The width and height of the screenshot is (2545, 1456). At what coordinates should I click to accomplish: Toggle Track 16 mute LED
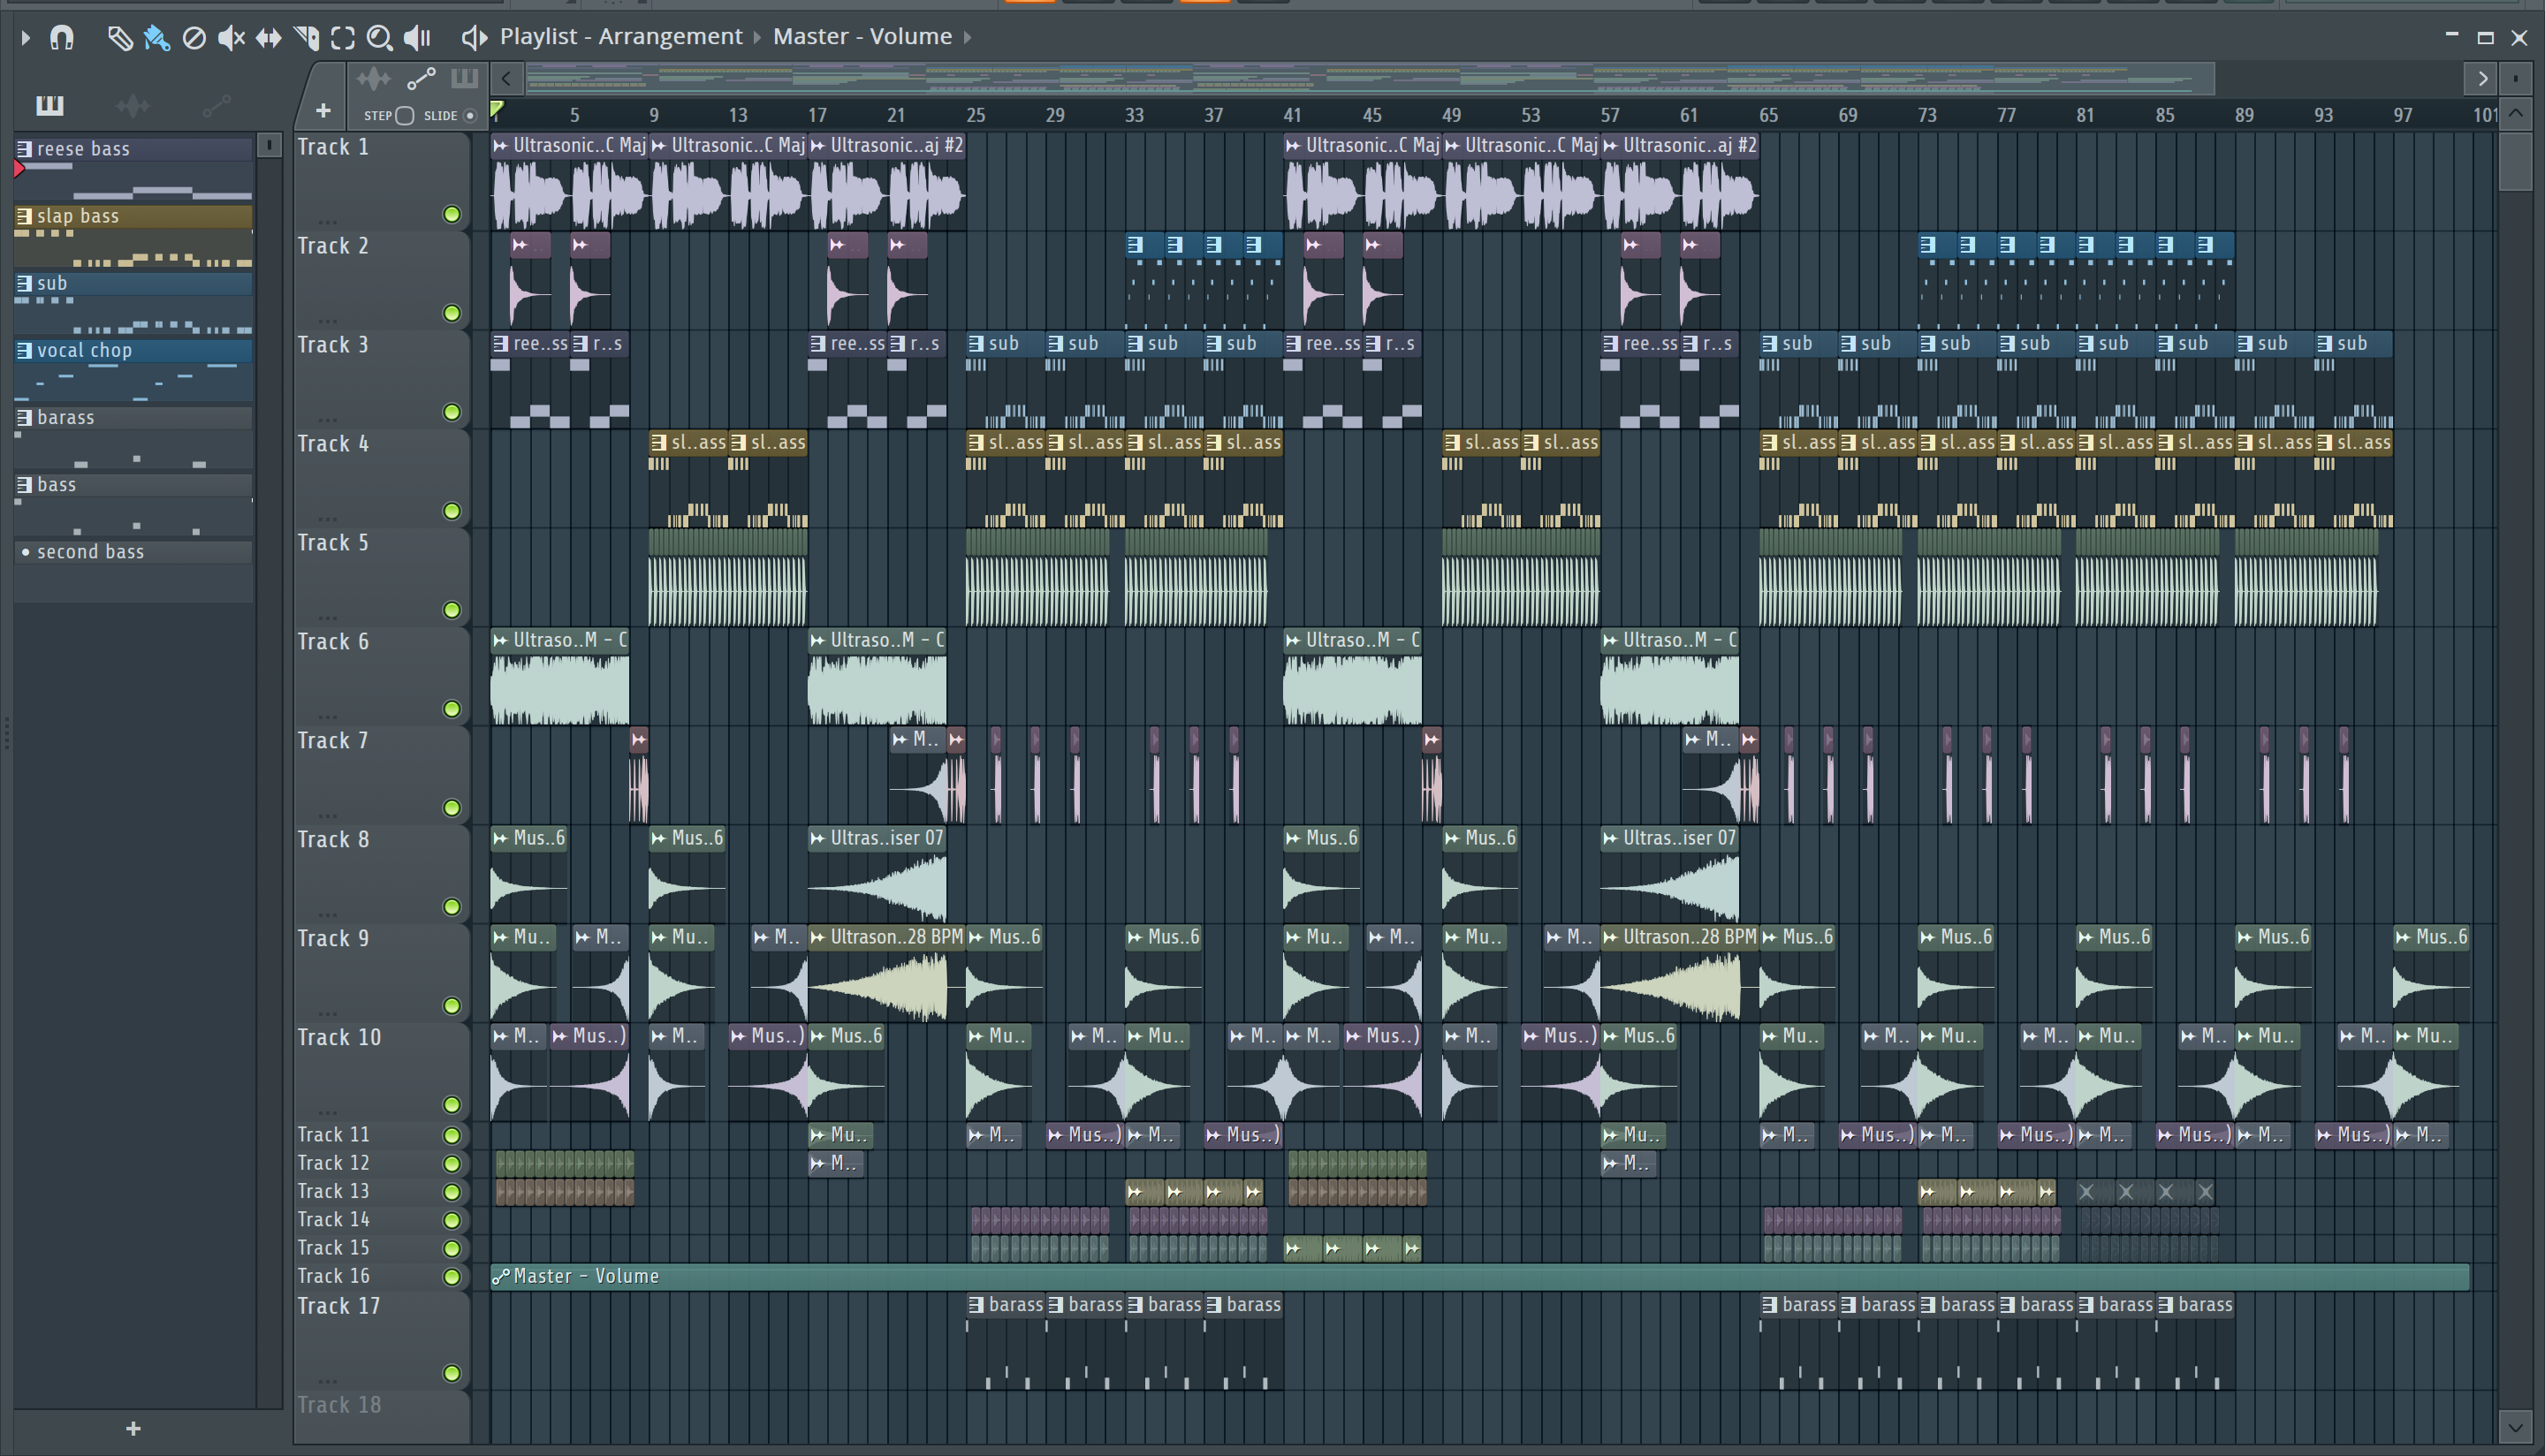point(452,1277)
